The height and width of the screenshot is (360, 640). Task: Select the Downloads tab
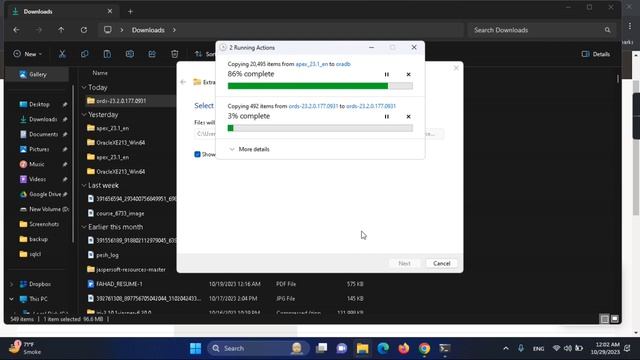(62, 11)
